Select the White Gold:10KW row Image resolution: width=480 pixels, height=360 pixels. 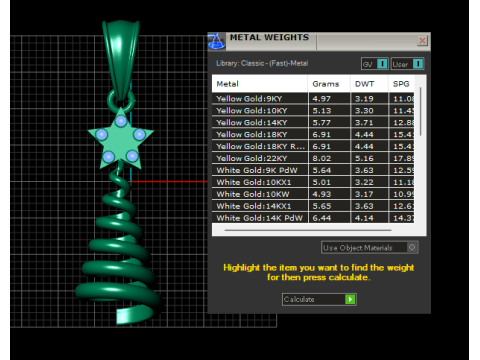[x=313, y=194]
